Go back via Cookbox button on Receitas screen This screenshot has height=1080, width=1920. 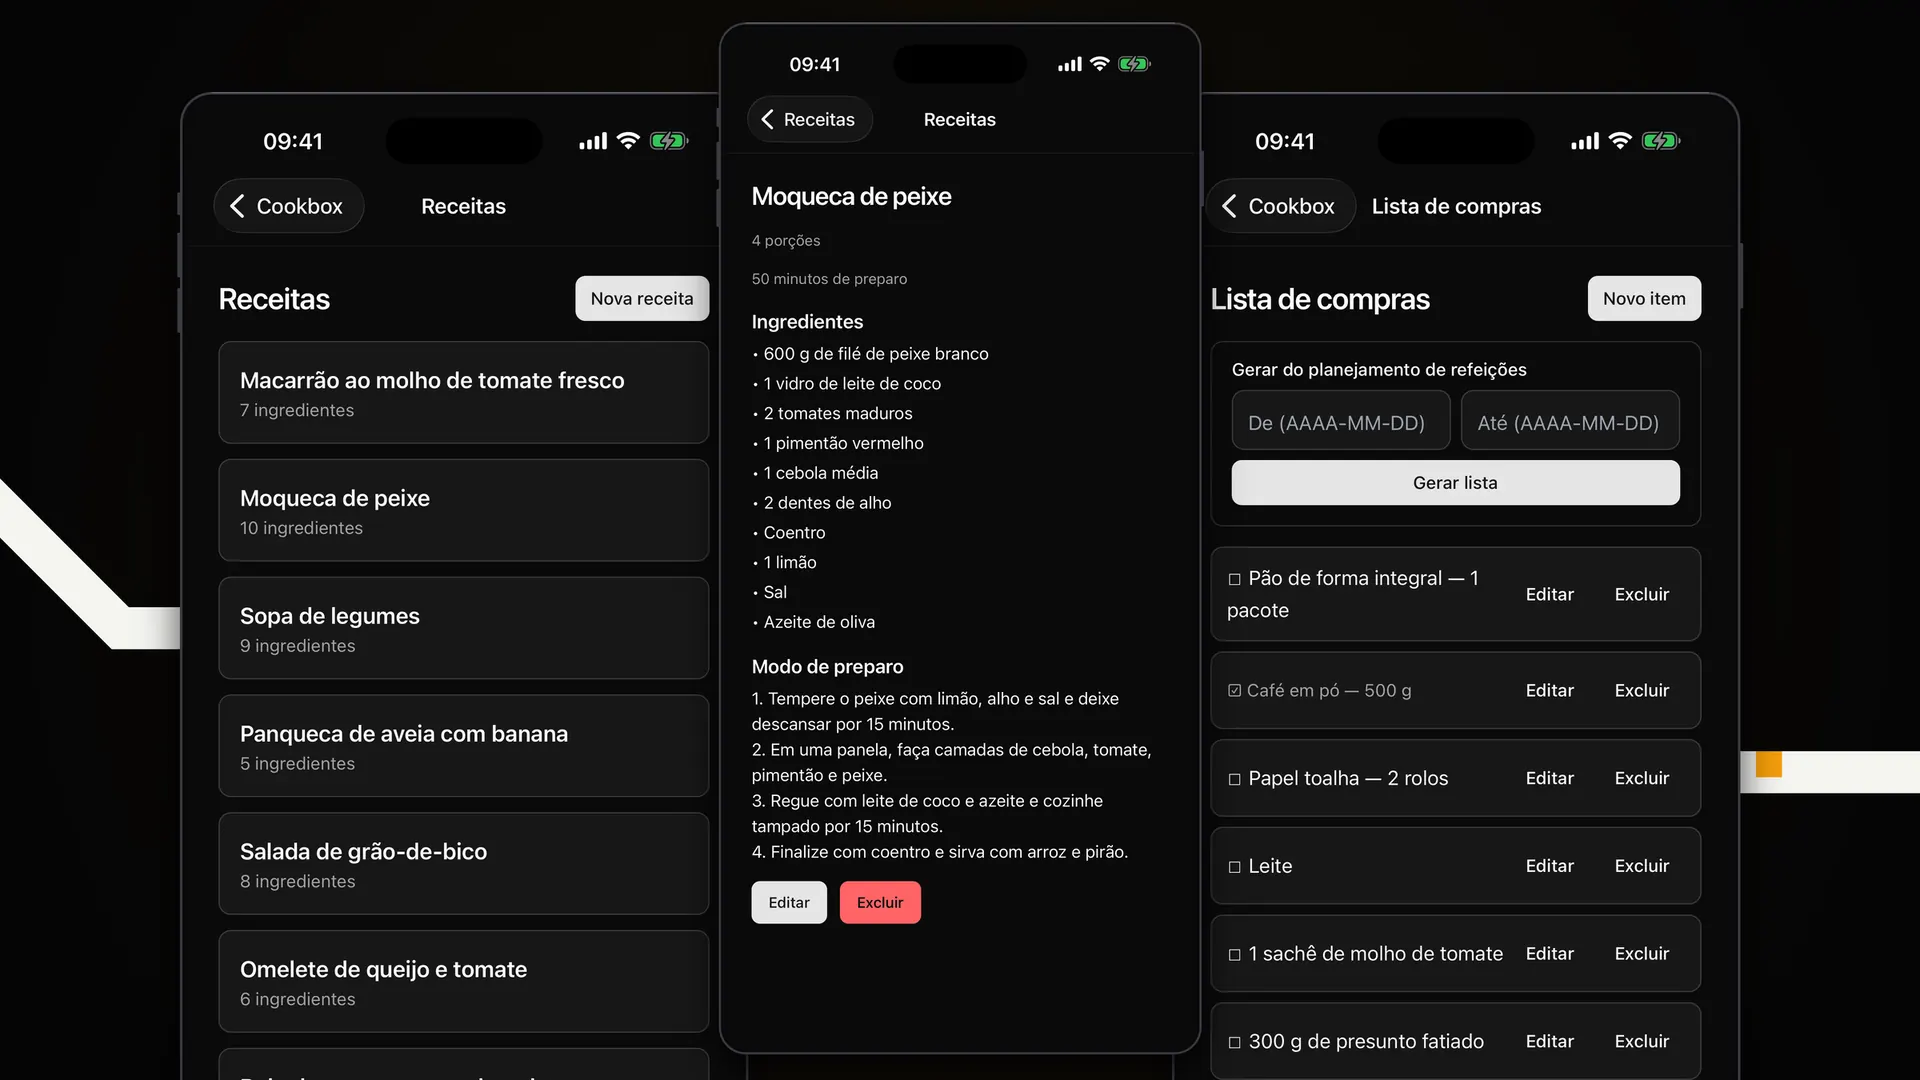(288, 206)
